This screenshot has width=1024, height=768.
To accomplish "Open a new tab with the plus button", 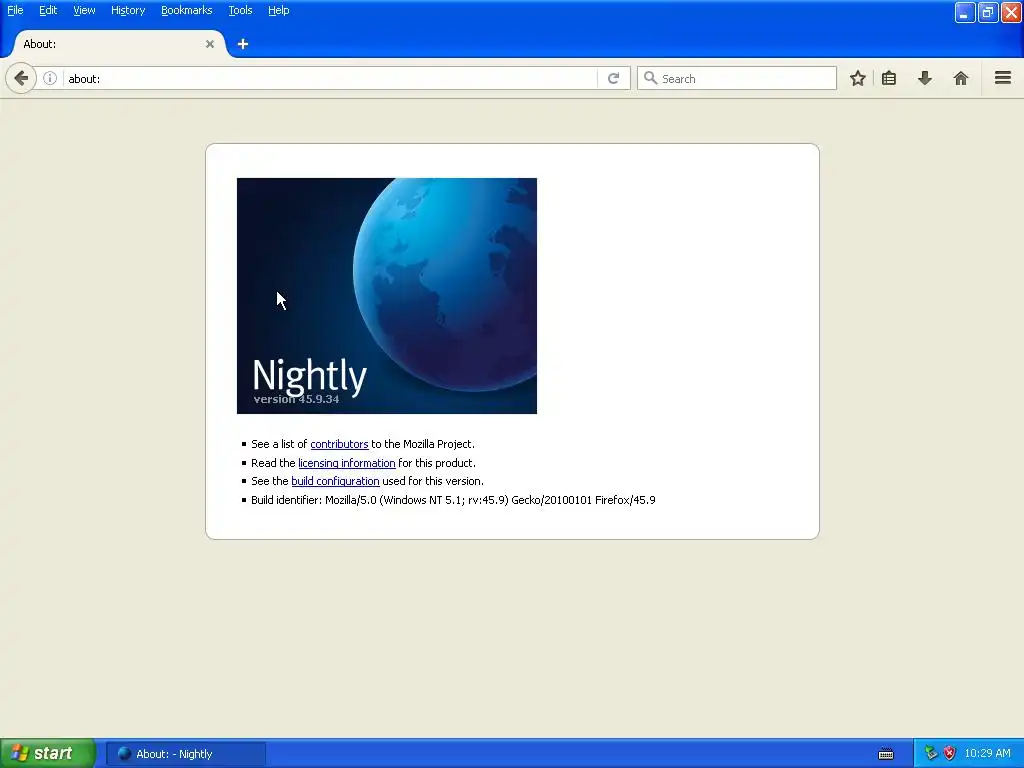I will 243,44.
